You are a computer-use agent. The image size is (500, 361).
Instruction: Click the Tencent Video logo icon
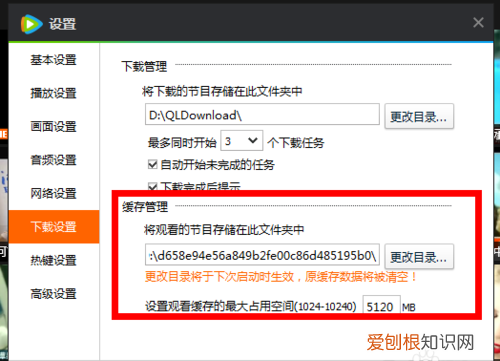[x=32, y=24]
